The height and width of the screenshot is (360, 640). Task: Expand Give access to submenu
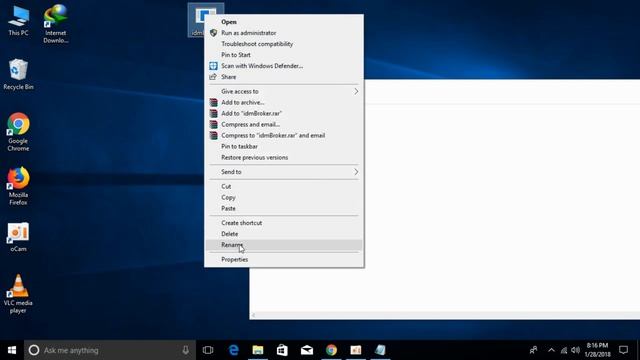283,92
